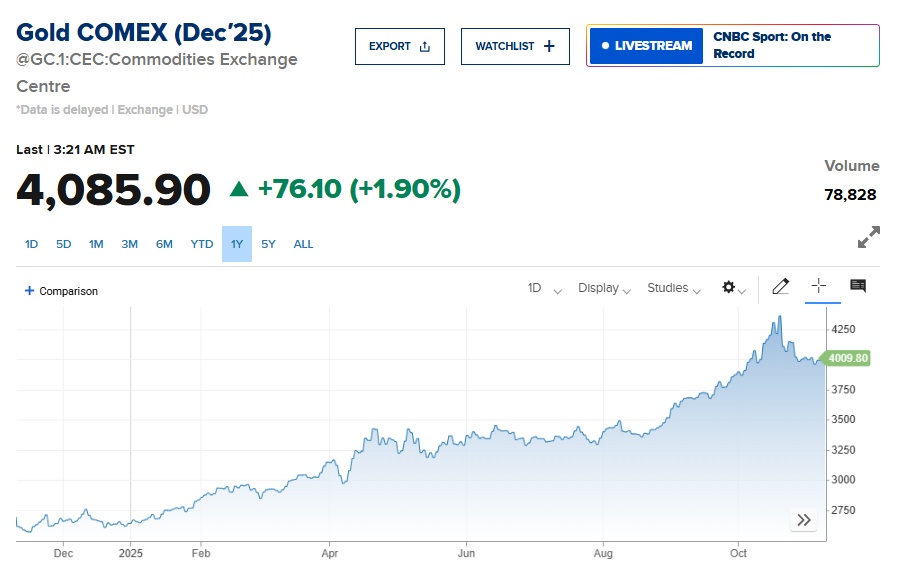Click the EXPORT button

click(400, 46)
